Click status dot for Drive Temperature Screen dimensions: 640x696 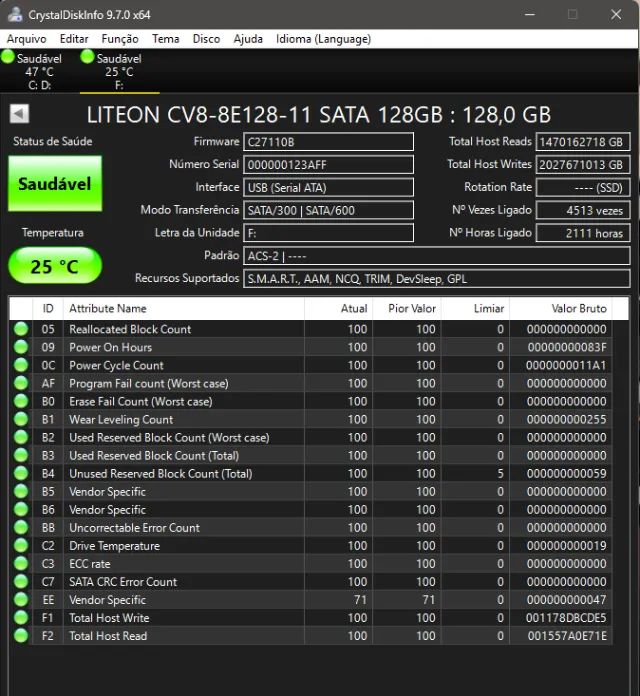[21, 546]
